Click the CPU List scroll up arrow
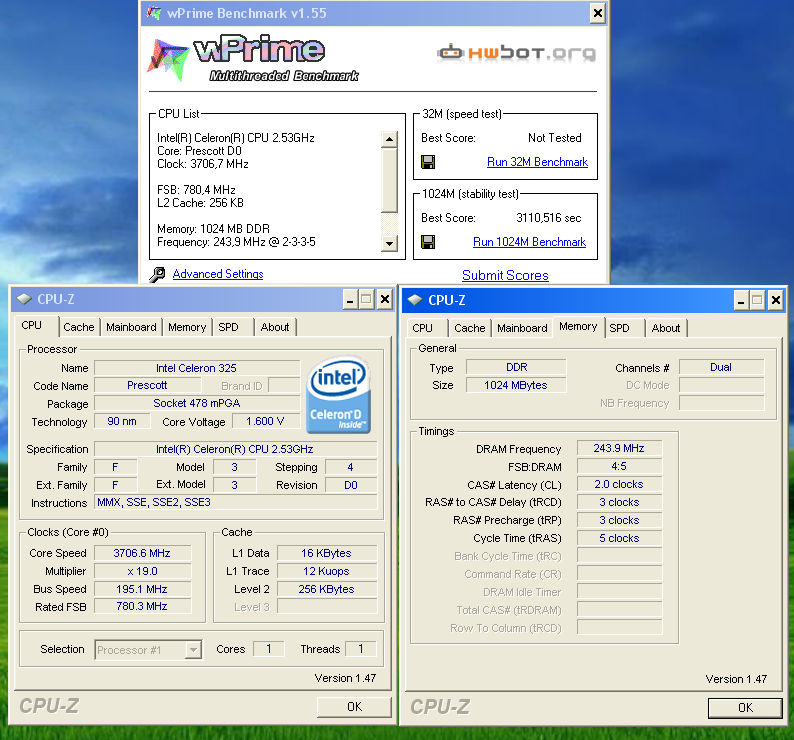The image size is (794, 740). [x=389, y=139]
